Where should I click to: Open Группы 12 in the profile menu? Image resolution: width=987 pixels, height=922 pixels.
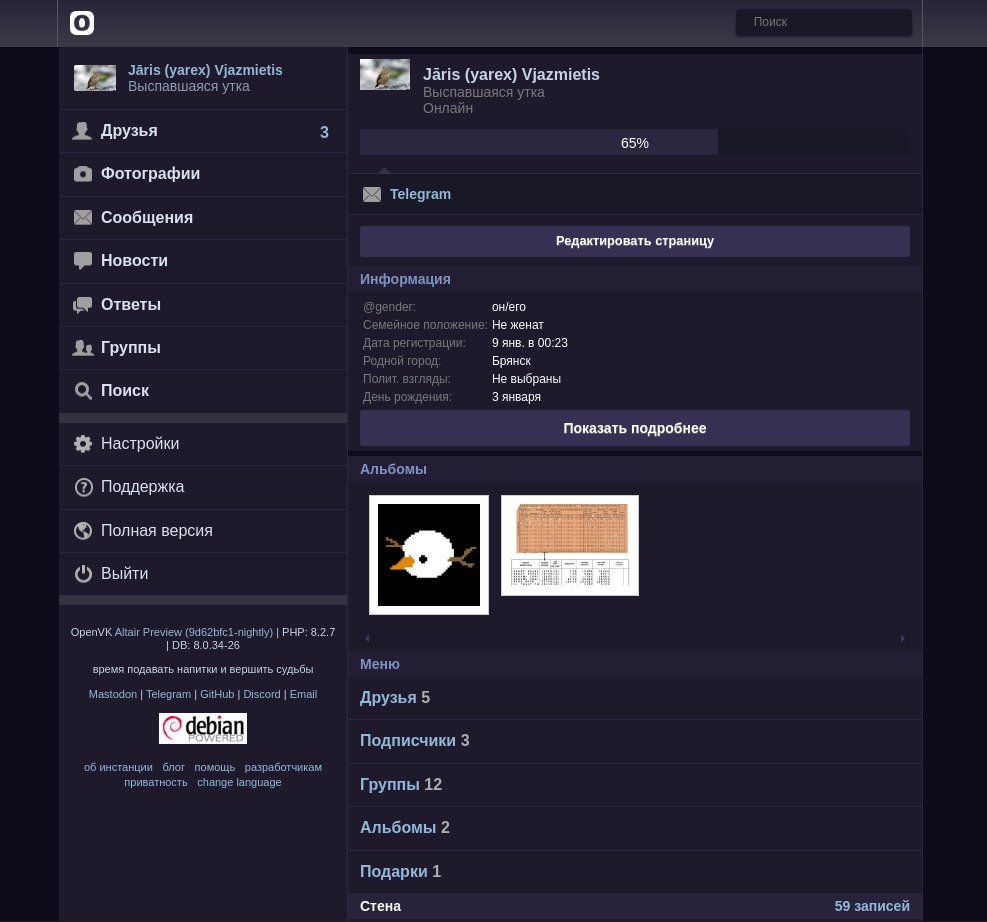(x=634, y=785)
